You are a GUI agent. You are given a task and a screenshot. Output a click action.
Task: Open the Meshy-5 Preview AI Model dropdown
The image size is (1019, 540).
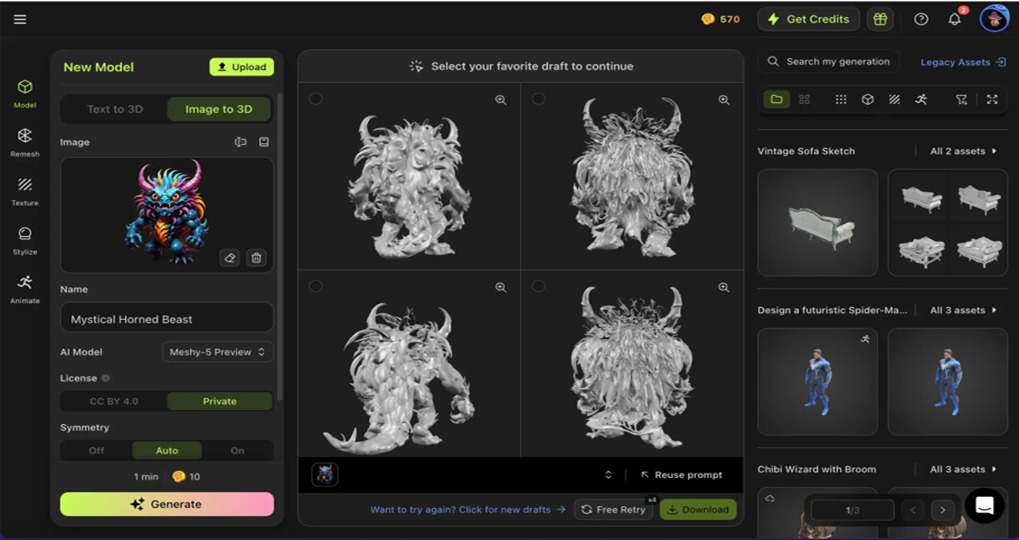click(217, 352)
